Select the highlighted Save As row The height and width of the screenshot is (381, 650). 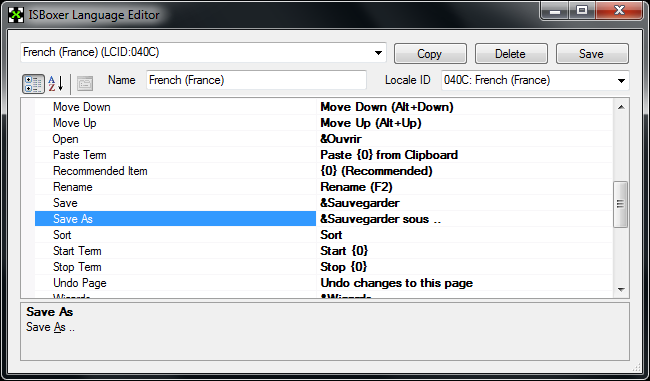[175, 219]
